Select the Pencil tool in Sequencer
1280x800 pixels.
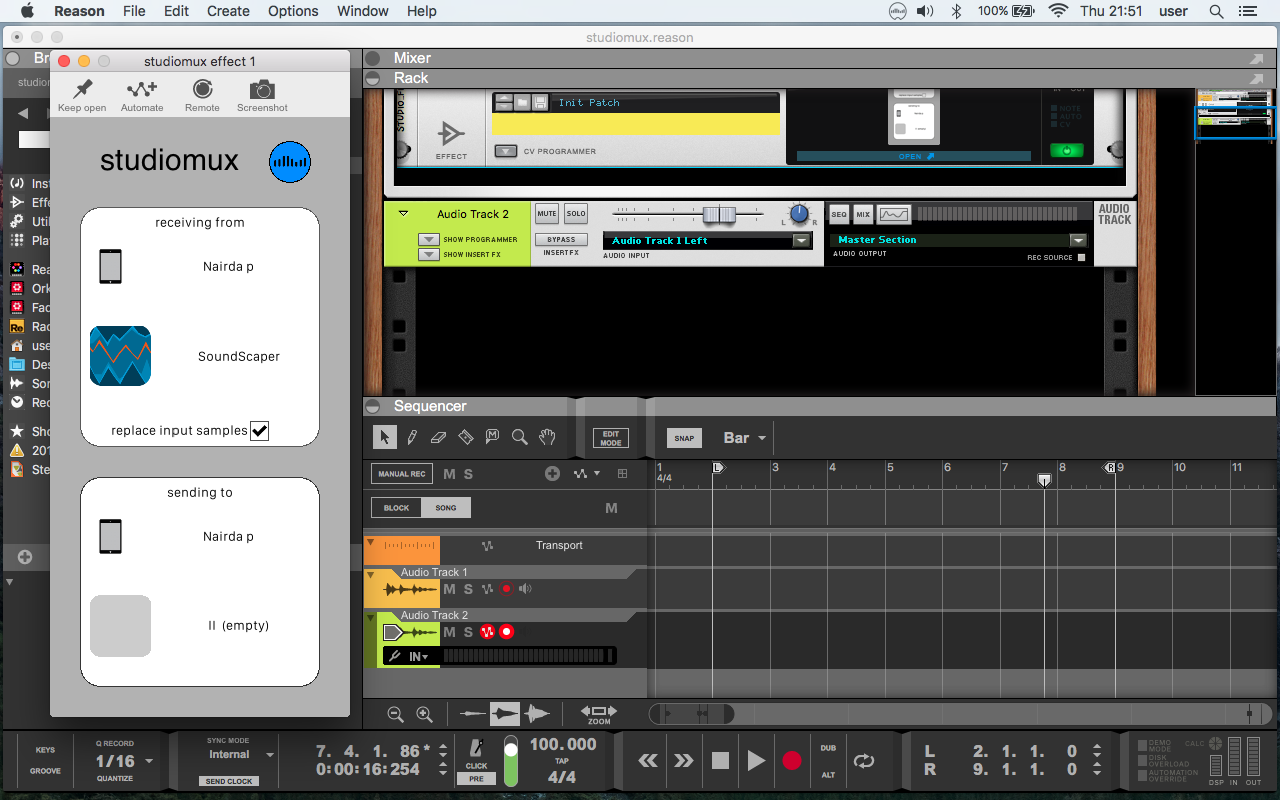coord(411,437)
